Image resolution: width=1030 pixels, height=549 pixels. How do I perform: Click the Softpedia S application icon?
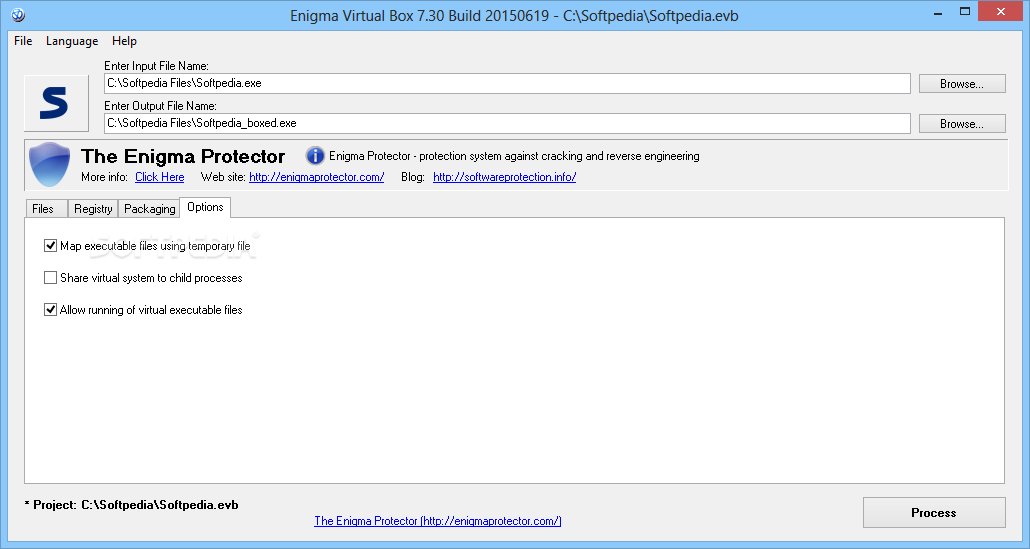click(x=56, y=103)
